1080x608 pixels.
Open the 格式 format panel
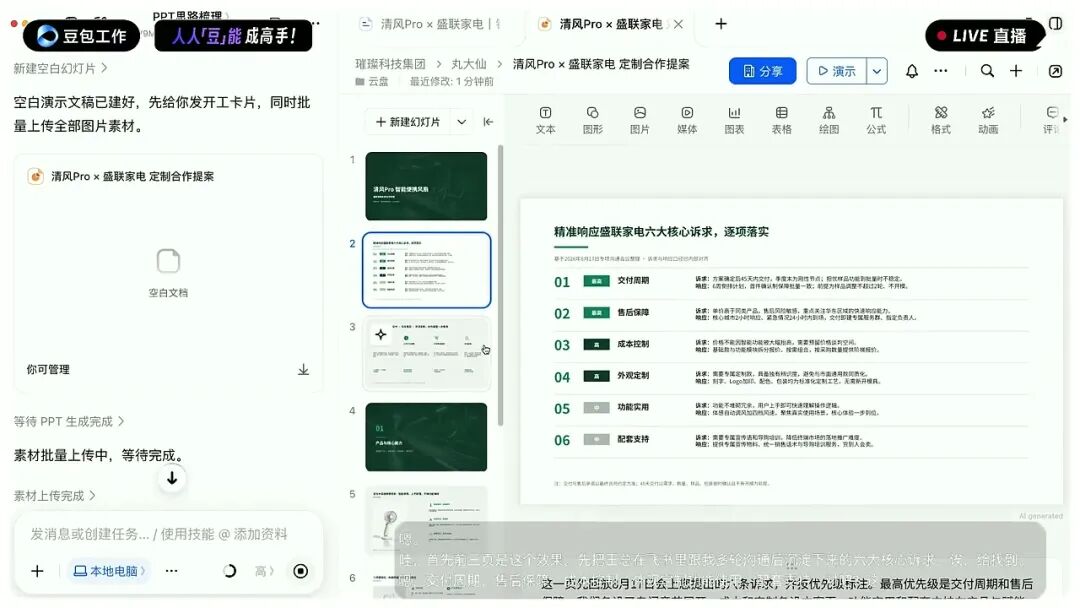point(941,120)
